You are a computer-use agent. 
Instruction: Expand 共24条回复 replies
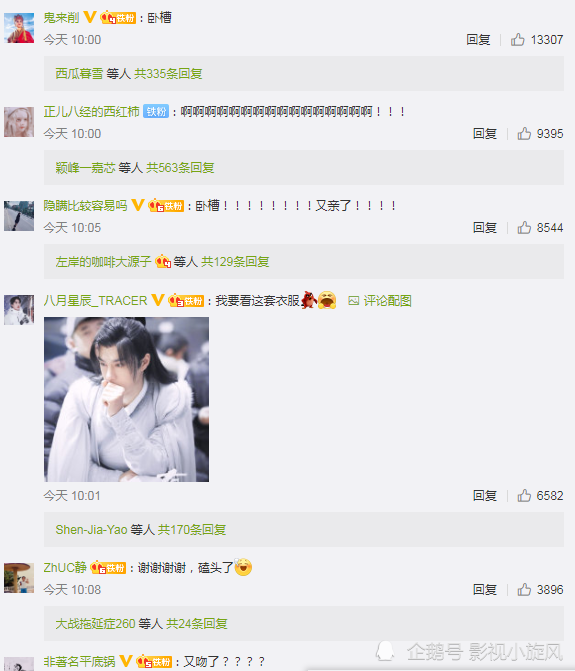point(197,623)
